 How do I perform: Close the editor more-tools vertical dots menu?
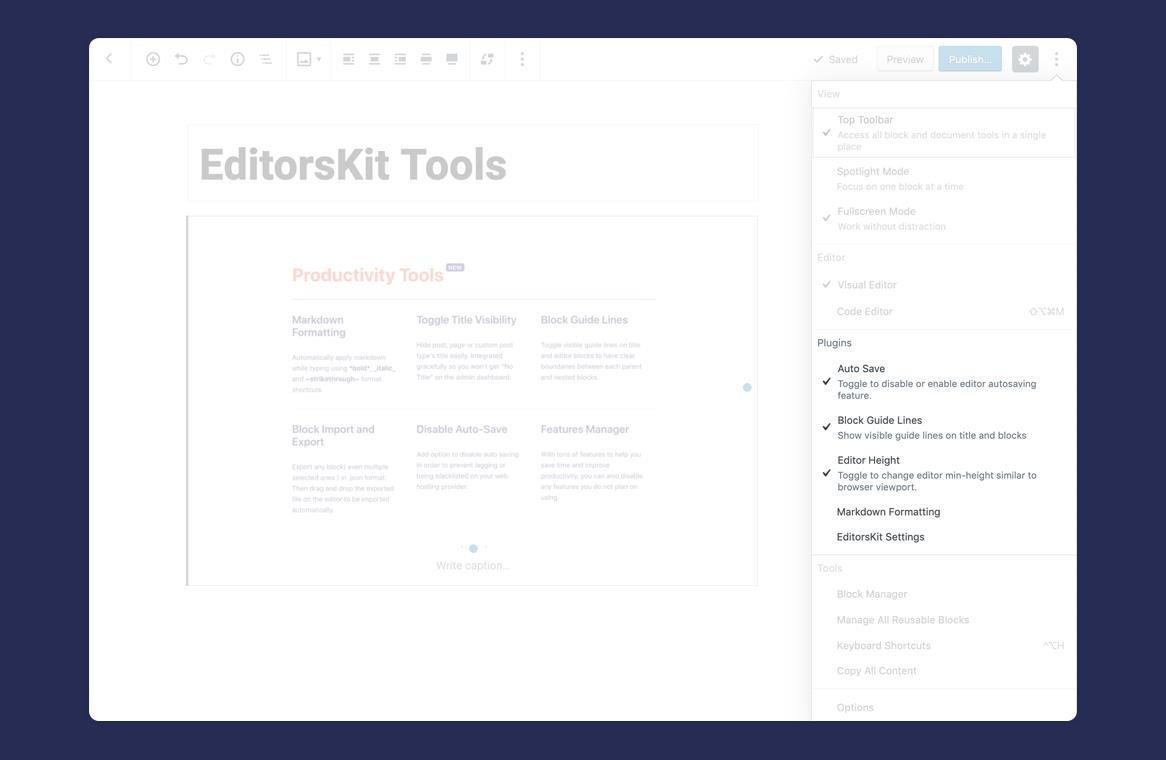[x=1056, y=59]
